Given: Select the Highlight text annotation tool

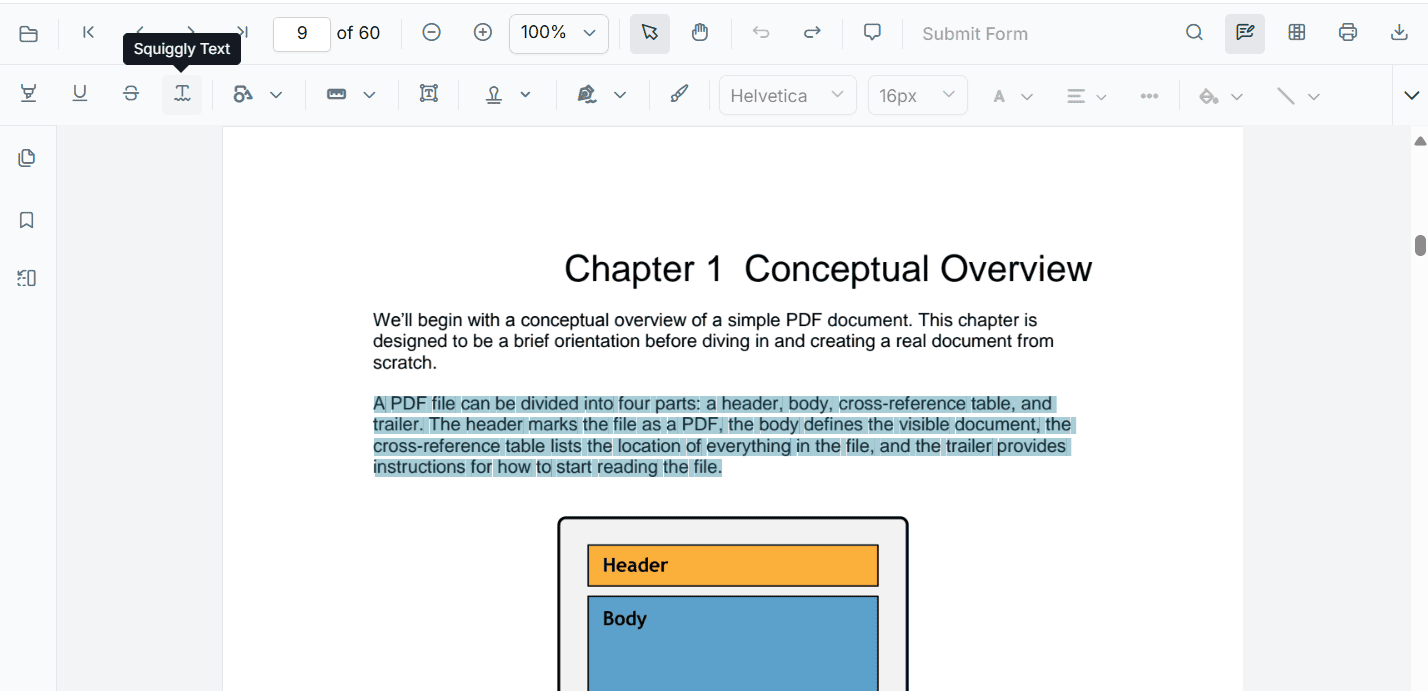Looking at the screenshot, I should click(29, 94).
